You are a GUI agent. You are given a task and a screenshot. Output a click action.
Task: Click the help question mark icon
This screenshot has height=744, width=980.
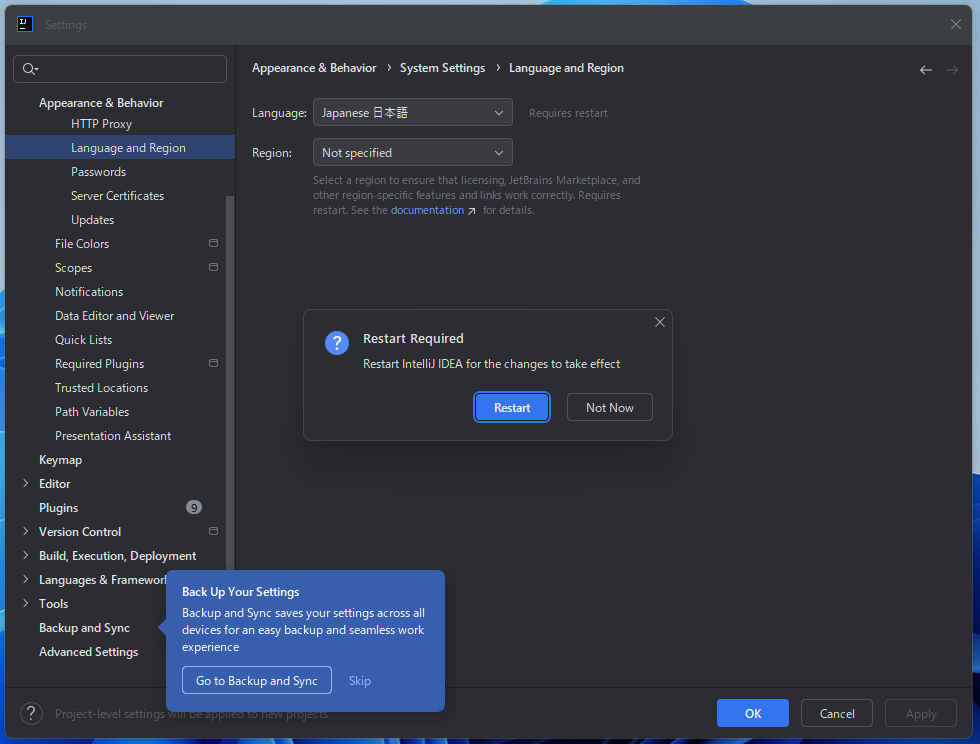tap(31, 713)
